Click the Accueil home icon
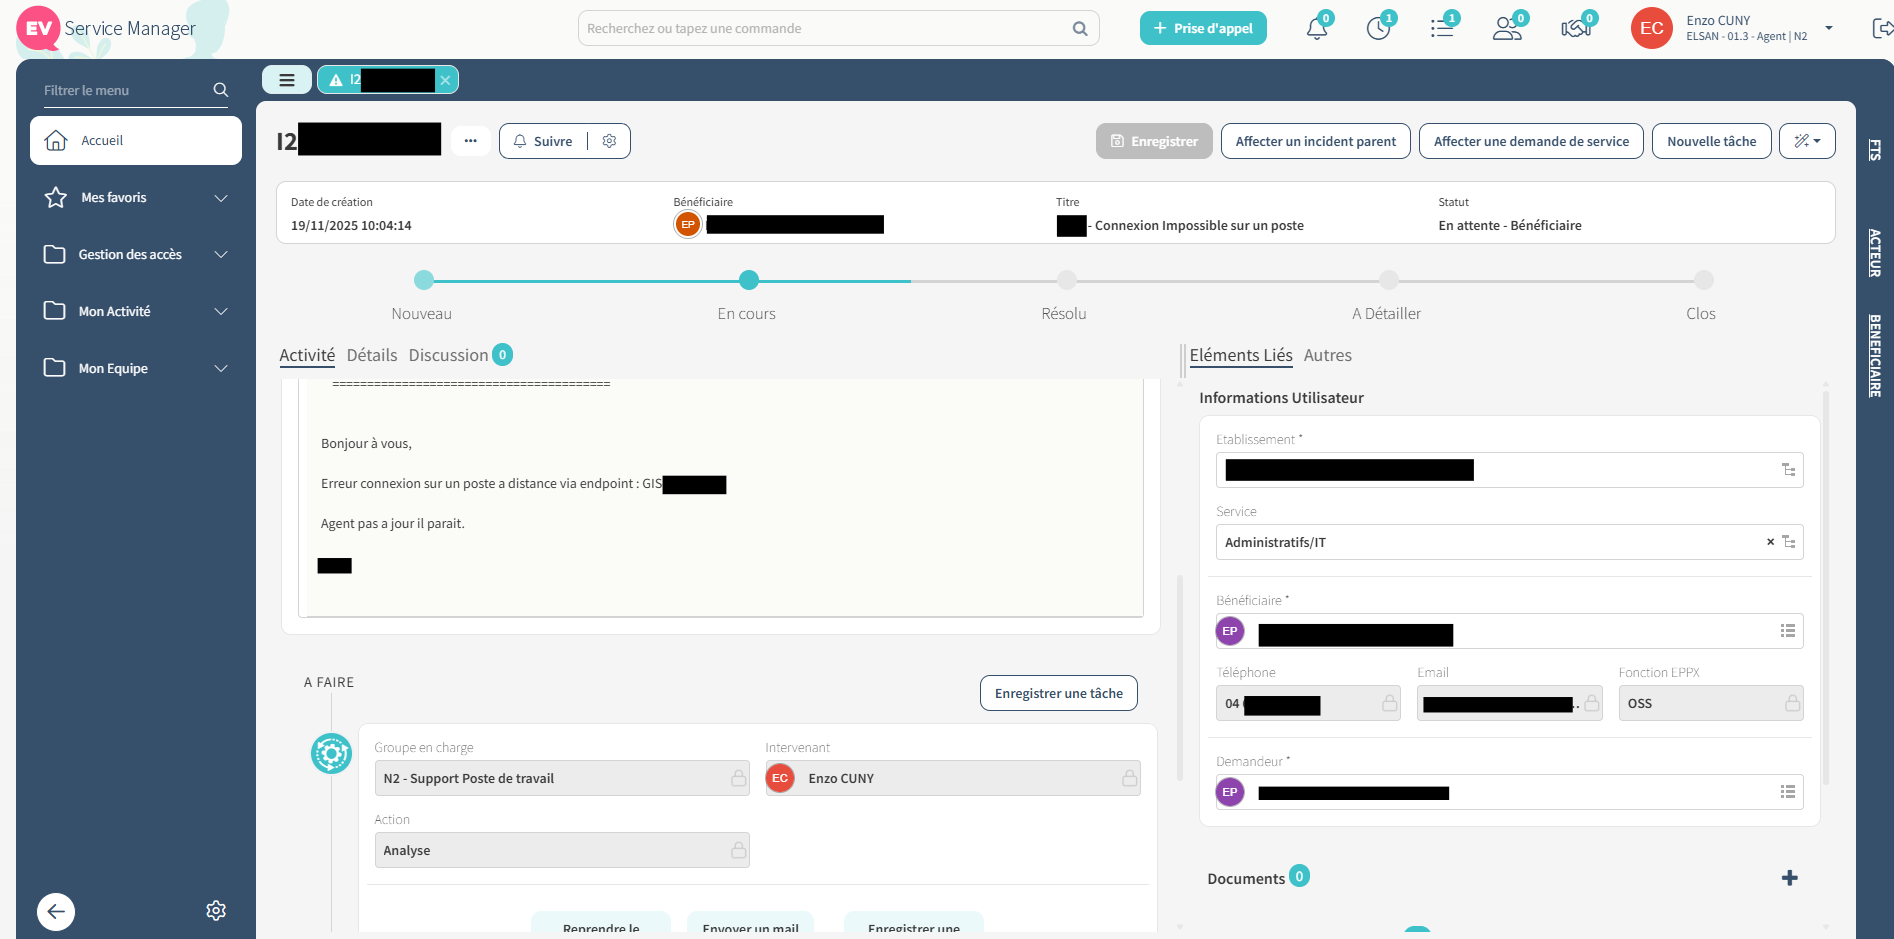Image resolution: width=1894 pixels, height=939 pixels. tap(56, 140)
